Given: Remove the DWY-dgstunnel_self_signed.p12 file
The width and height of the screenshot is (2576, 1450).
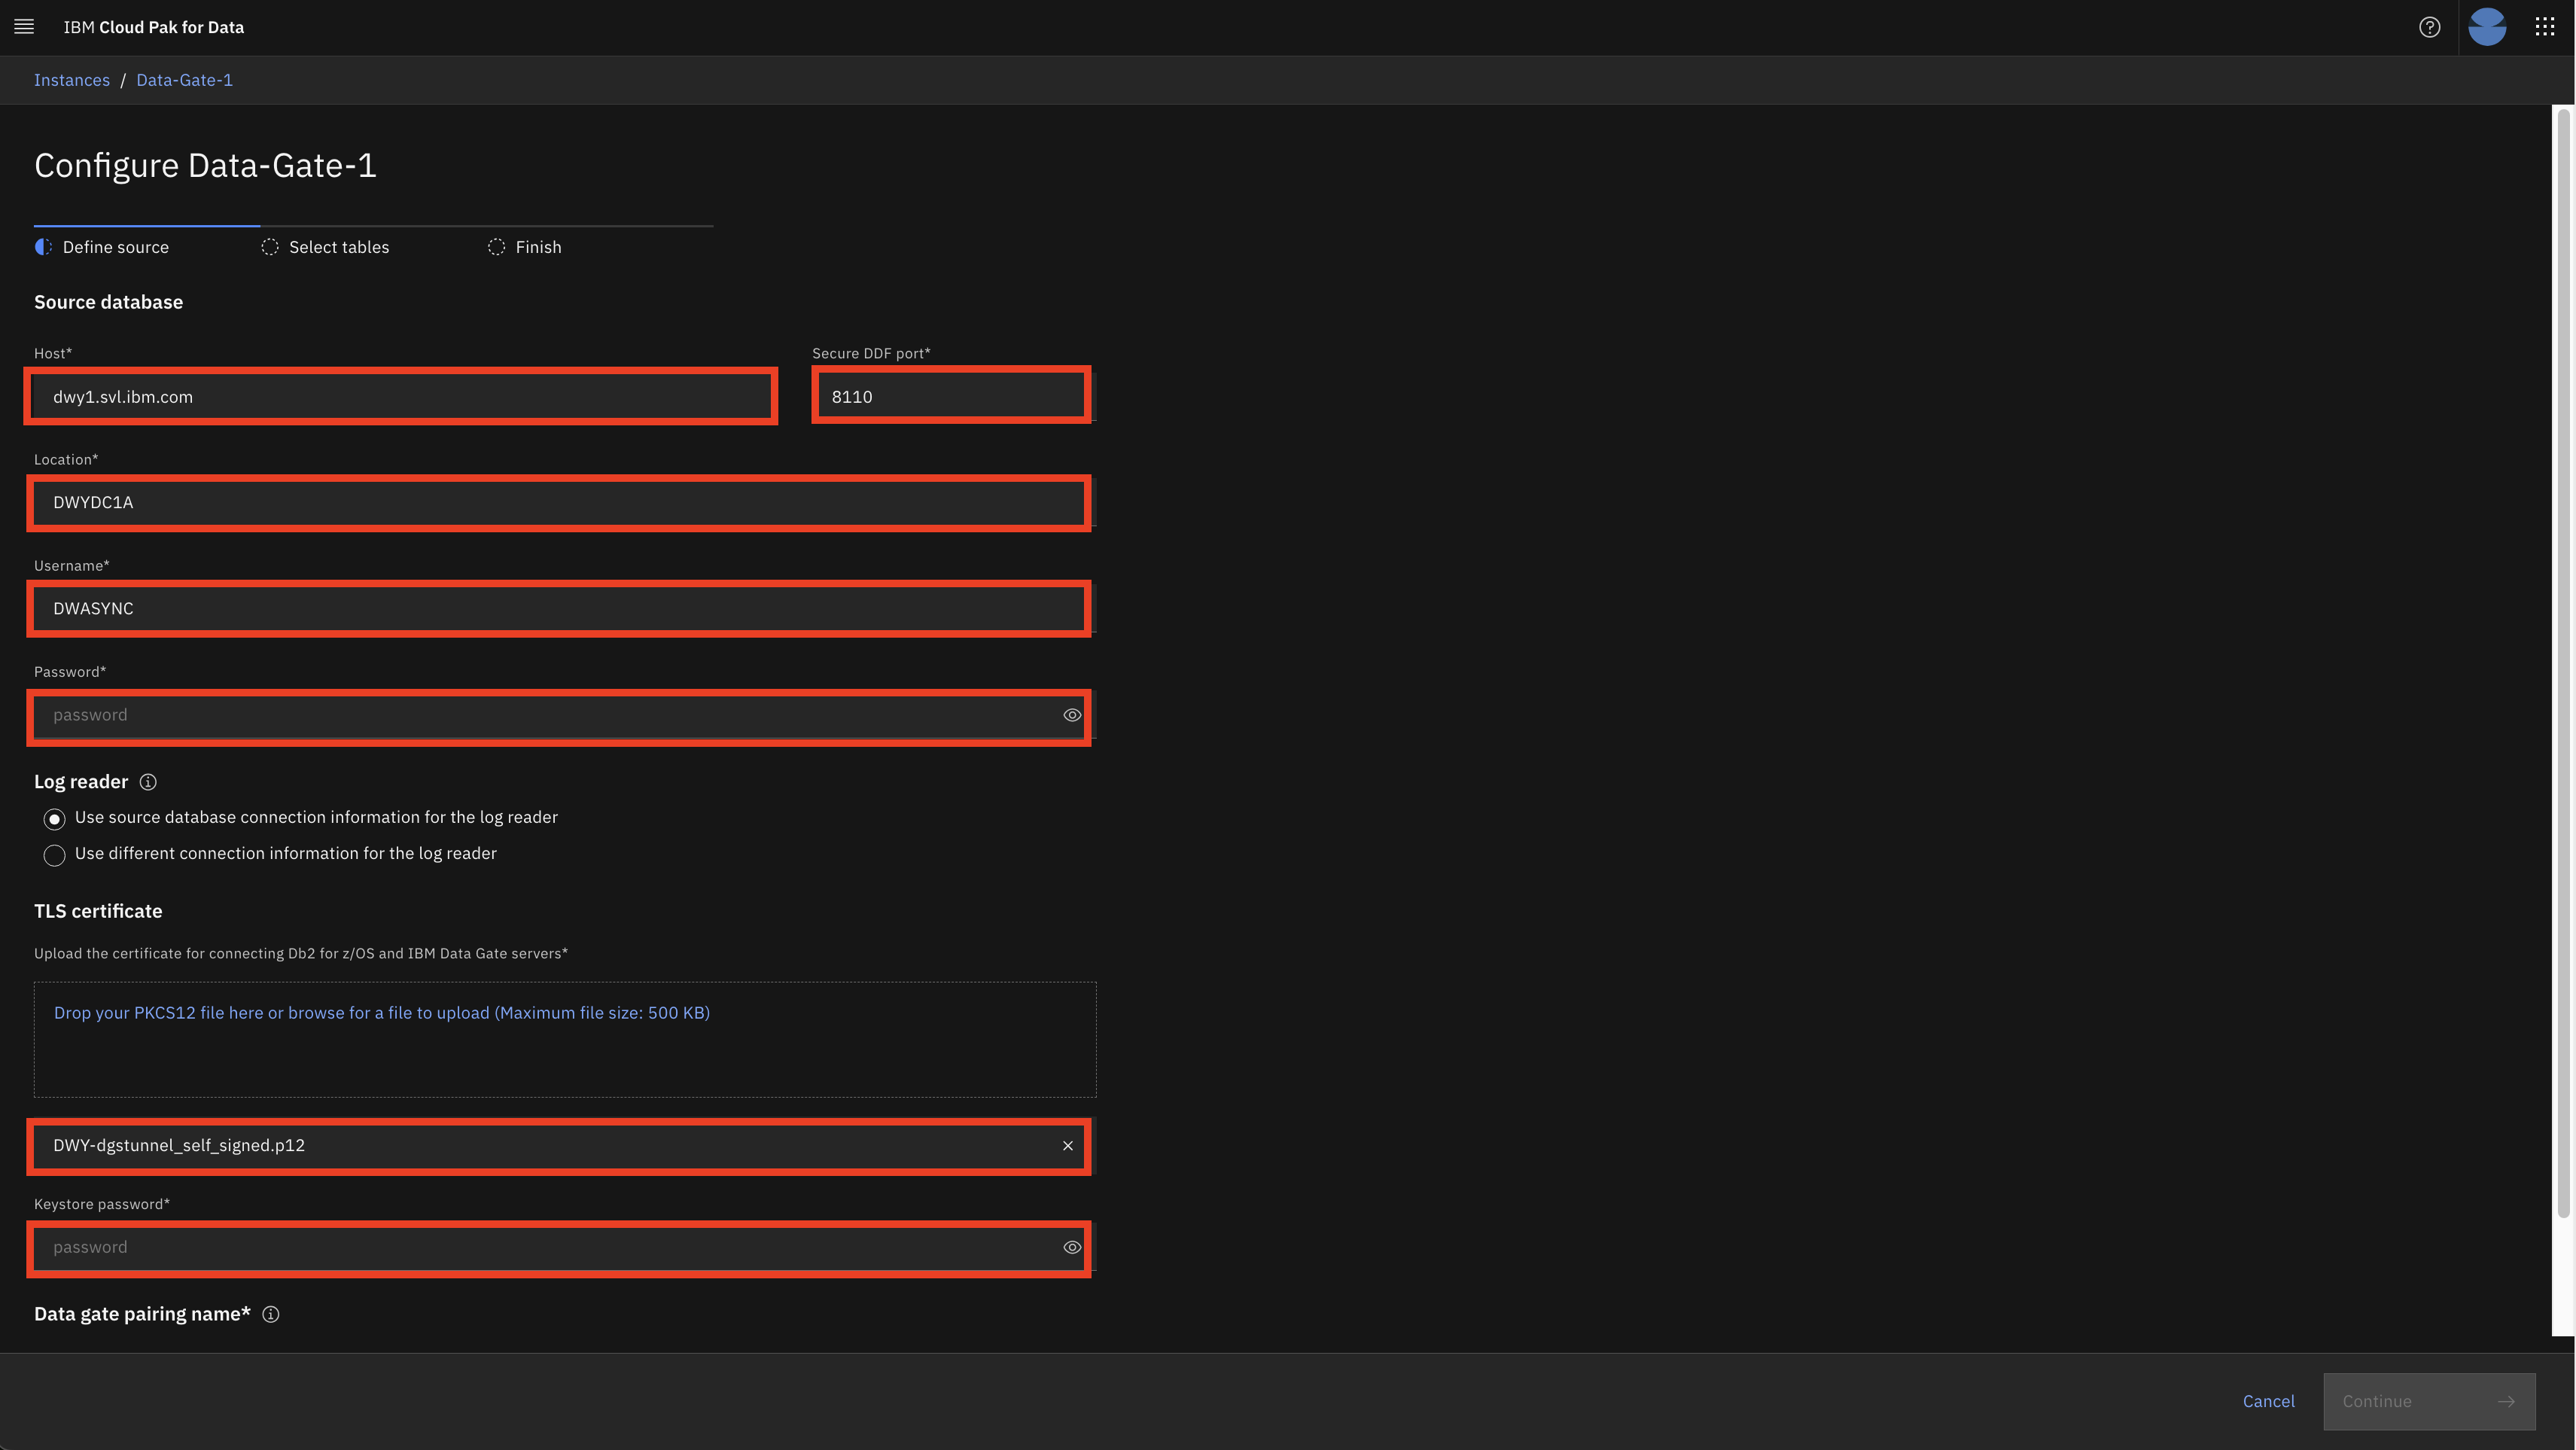Looking at the screenshot, I should (1067, 1146).
